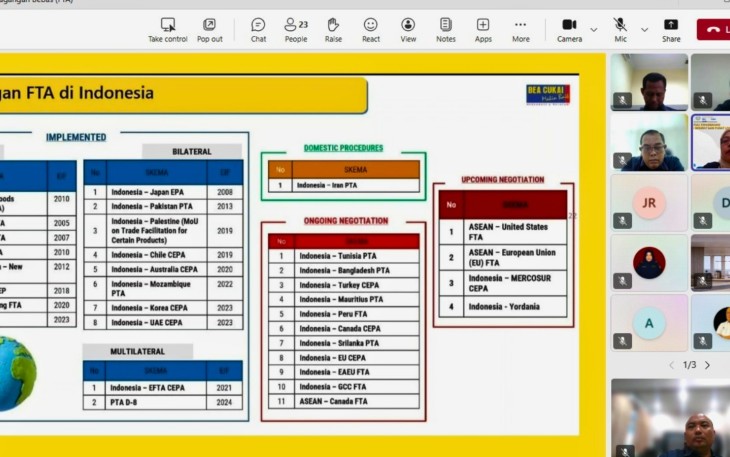
Task: Open the View layout options
Action: point(408,30)
